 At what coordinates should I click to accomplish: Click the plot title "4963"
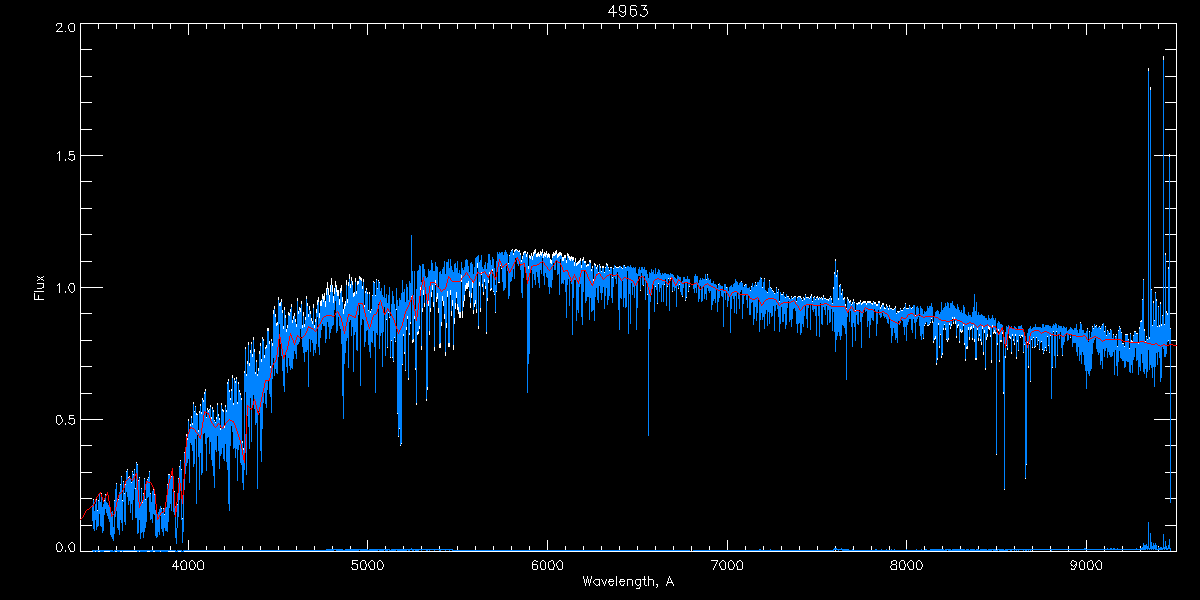pyautogui.click(x=629, y=11)
